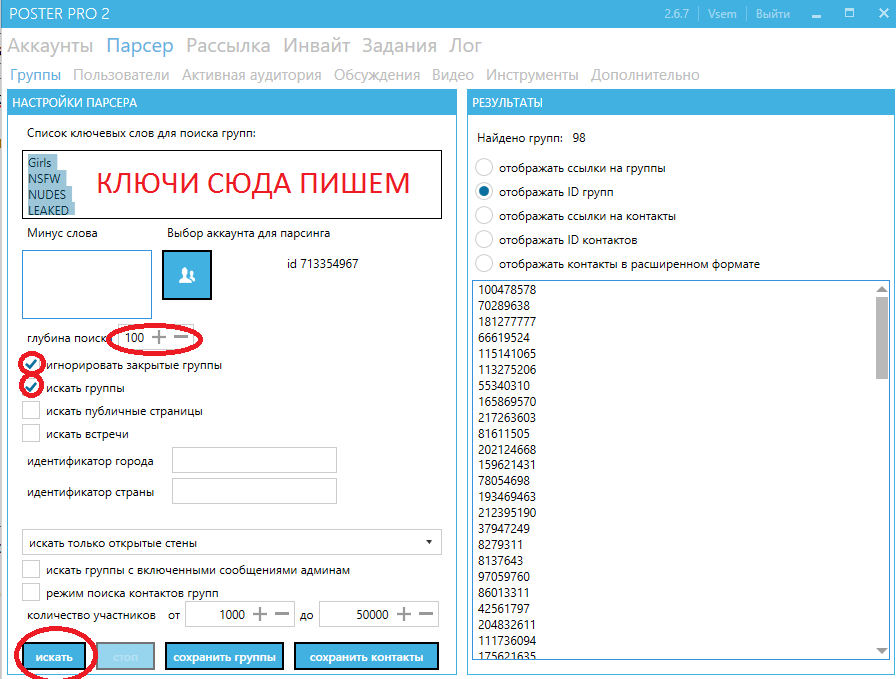Enable 'искать публичные страницы' checkbox
The height and width of the screenshot is (679, 896).
[x=31, y=410]
